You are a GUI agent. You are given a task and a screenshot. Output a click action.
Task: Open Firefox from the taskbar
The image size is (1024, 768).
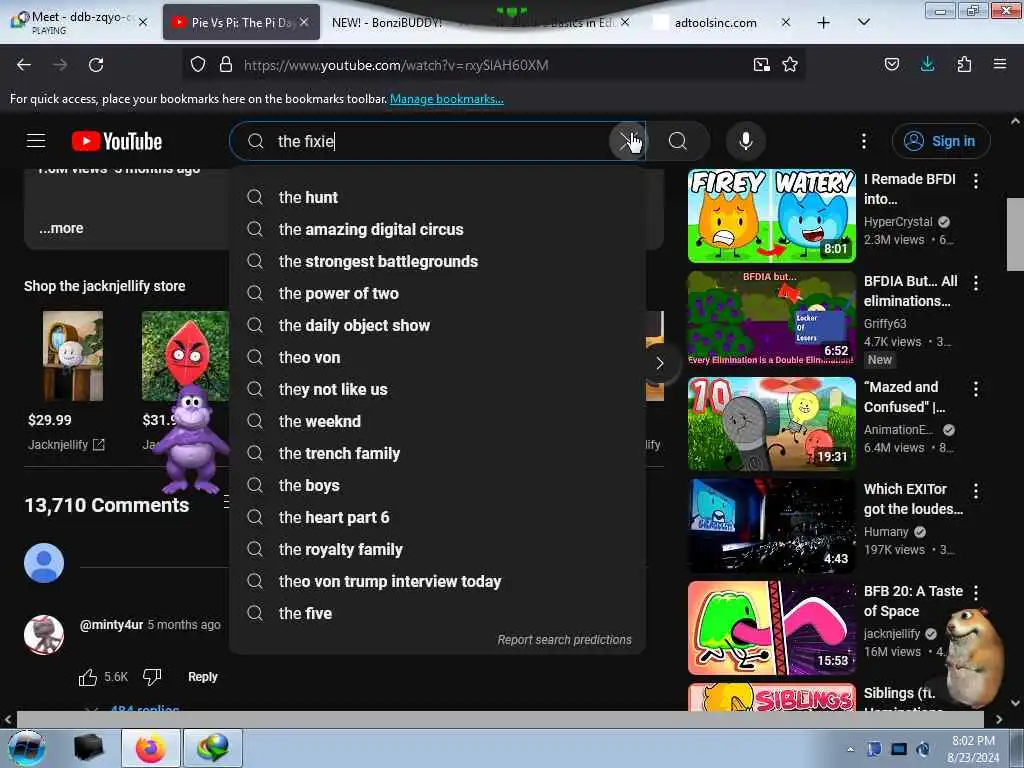click(x=150, y=748)
